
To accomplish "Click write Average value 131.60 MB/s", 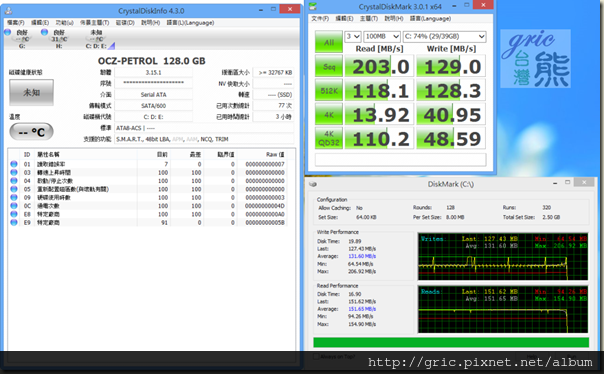I will pos(362,256).
